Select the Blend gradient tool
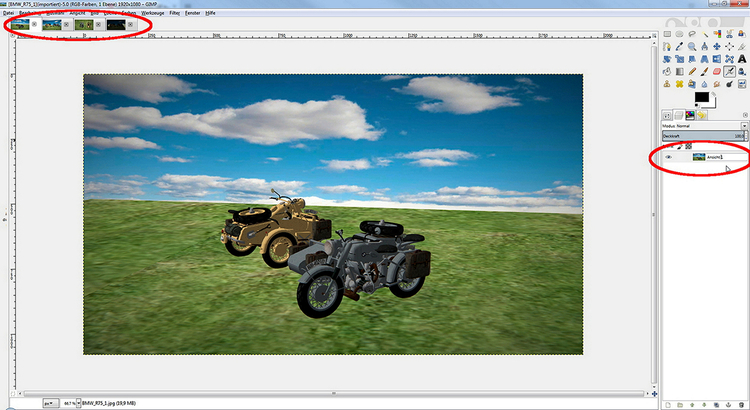 (679, 71)
